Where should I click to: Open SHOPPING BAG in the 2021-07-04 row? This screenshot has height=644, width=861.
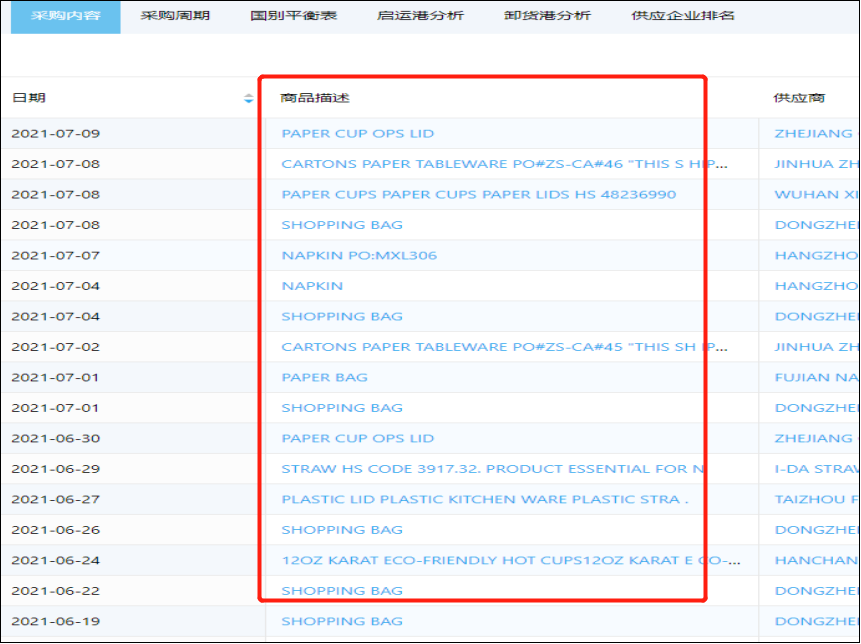342,317
